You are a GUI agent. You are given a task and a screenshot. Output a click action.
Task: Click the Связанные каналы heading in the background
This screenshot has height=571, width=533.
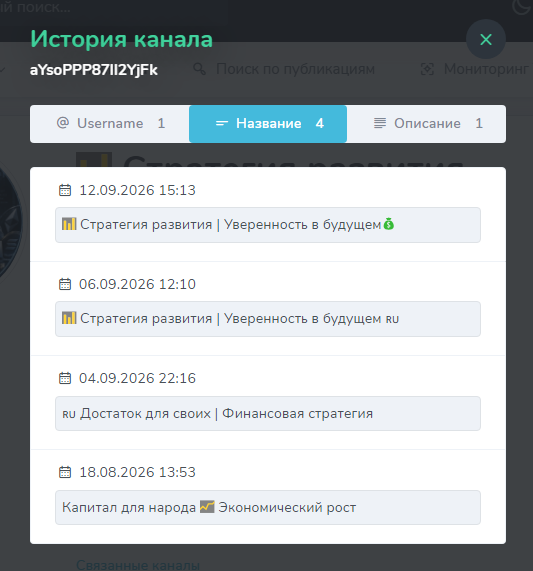[x=138, y=565]
